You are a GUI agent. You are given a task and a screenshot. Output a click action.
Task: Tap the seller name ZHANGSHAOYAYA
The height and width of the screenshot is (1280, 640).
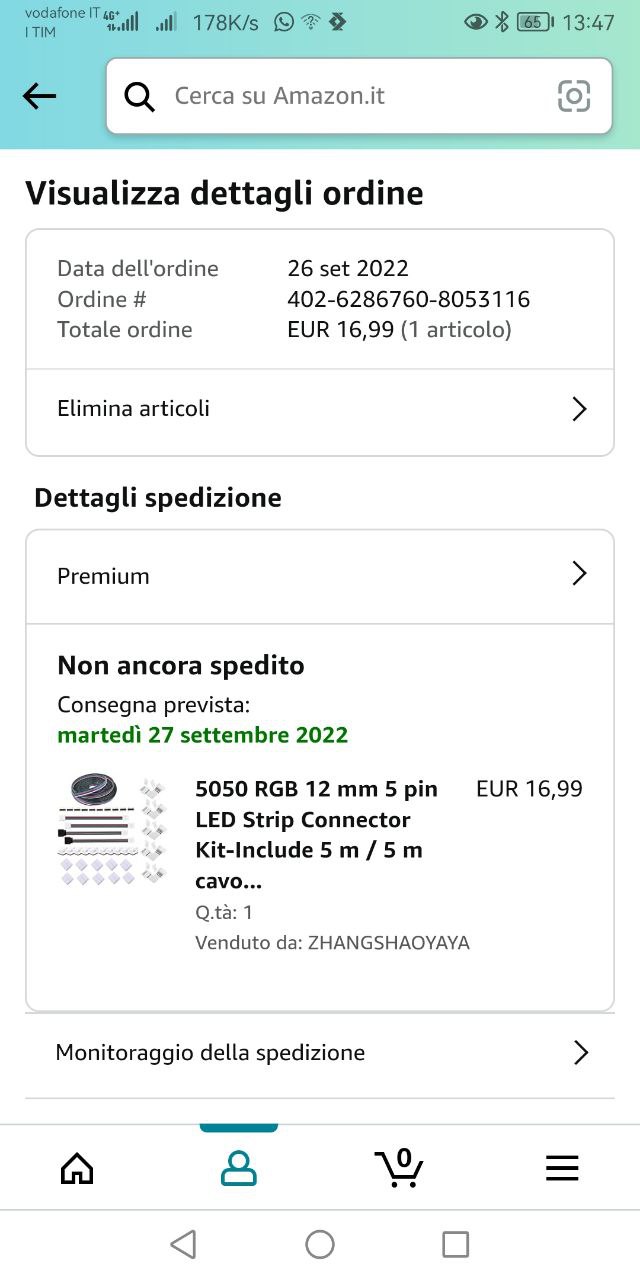pos(388,943)
